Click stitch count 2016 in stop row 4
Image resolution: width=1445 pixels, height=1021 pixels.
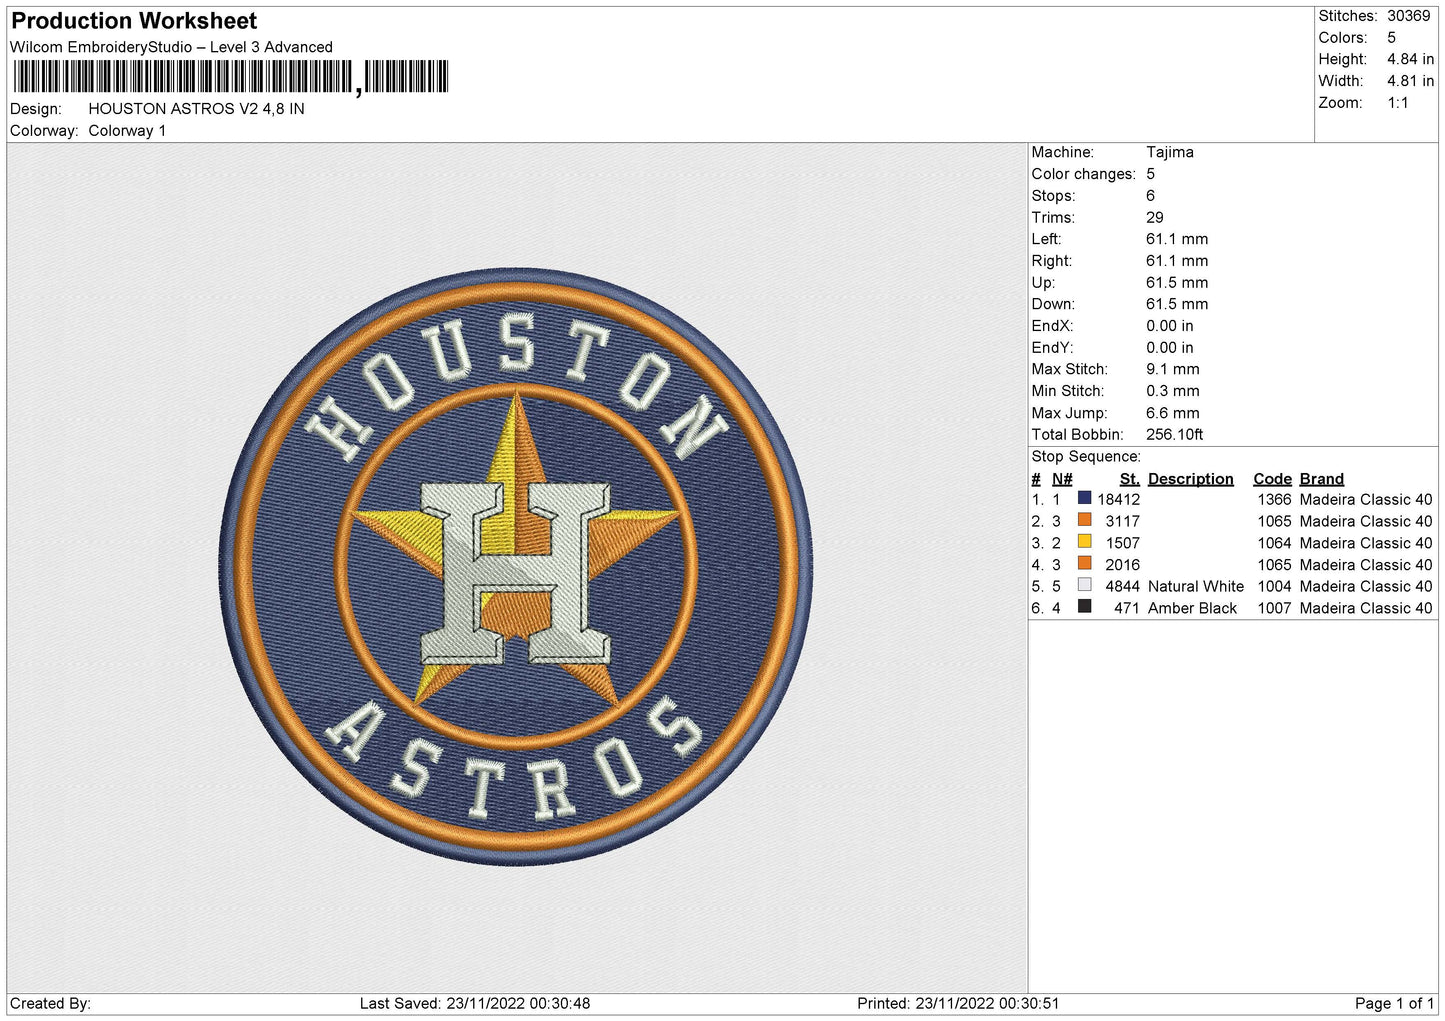click(x=1123, y=565)
